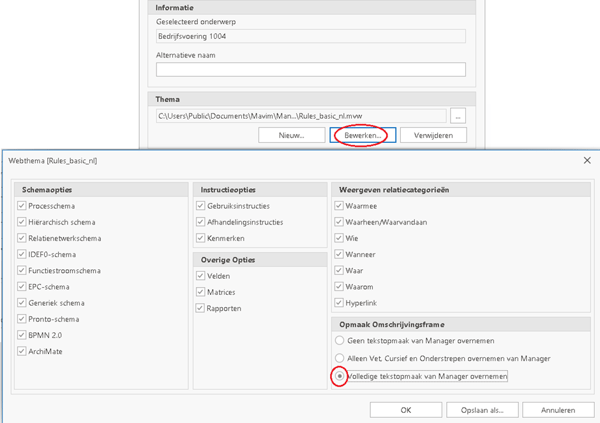Uncheck the Hyperlink relation category
The height and width of the screenshot is (423, 600).
(x=340, y=303)
